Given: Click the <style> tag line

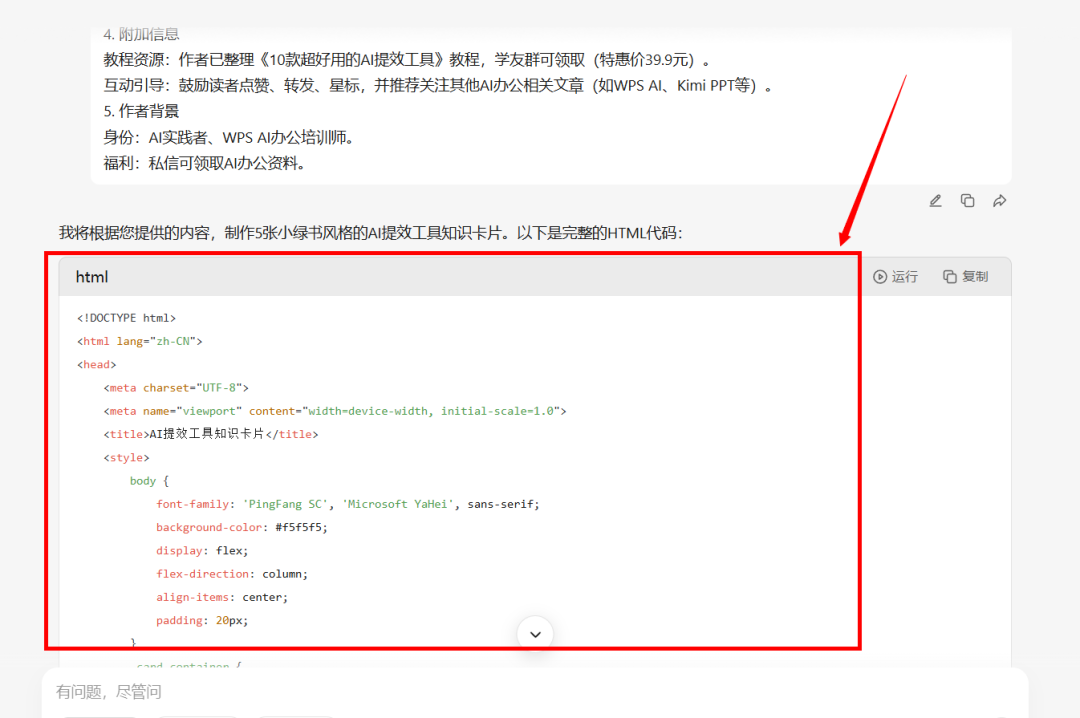Looking at the screenshot, I should pos(126,458).
